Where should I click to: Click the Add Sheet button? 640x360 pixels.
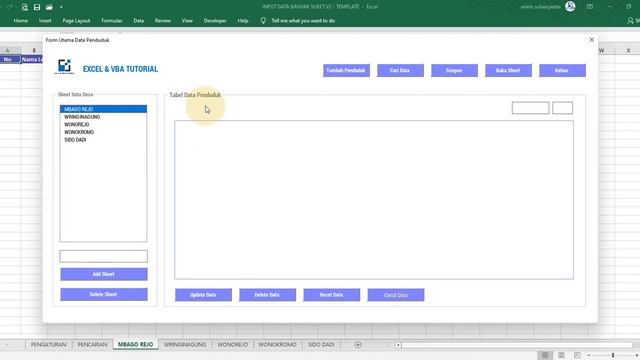[104, 274]
